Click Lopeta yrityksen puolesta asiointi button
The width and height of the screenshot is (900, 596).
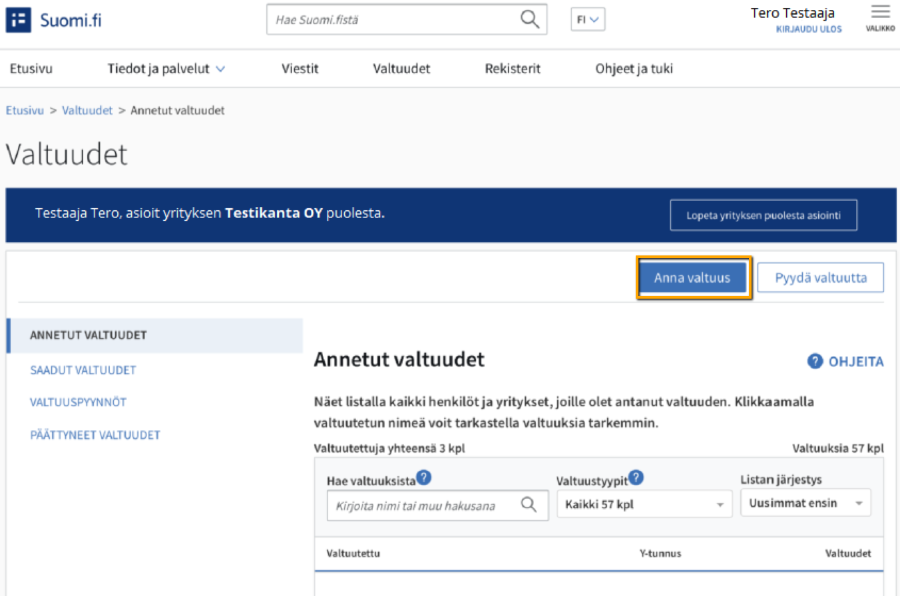pyautogui.click(x=763, y=215)
